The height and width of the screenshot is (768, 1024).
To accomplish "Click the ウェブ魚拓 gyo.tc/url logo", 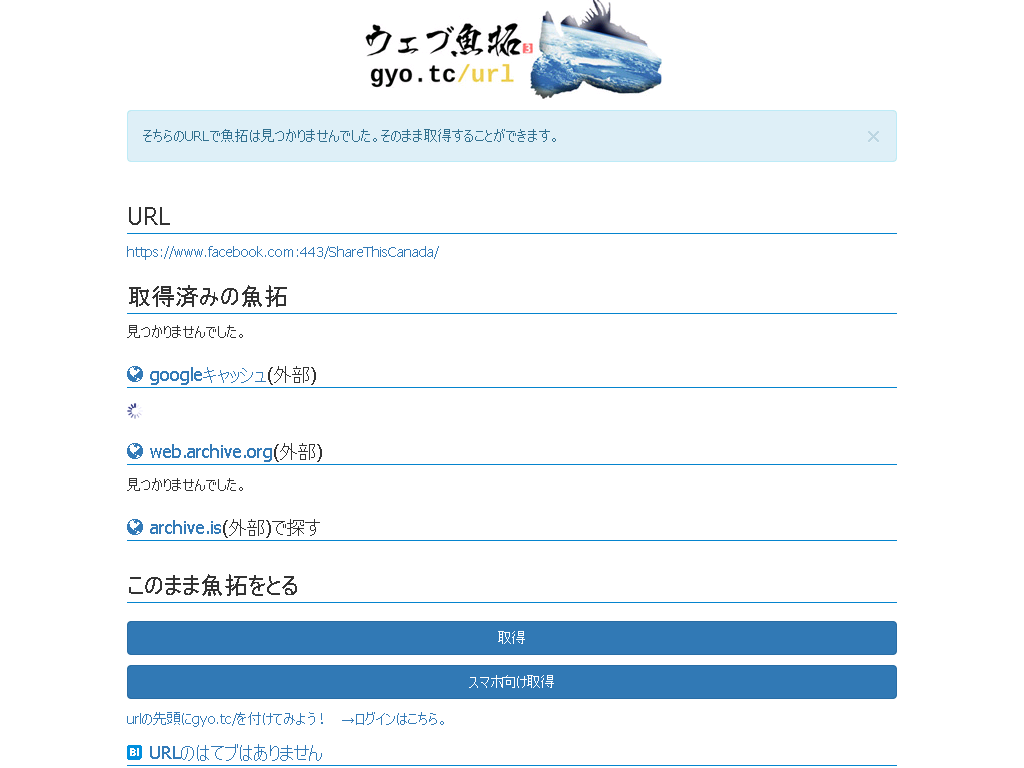I will click(x=512, y=52).
